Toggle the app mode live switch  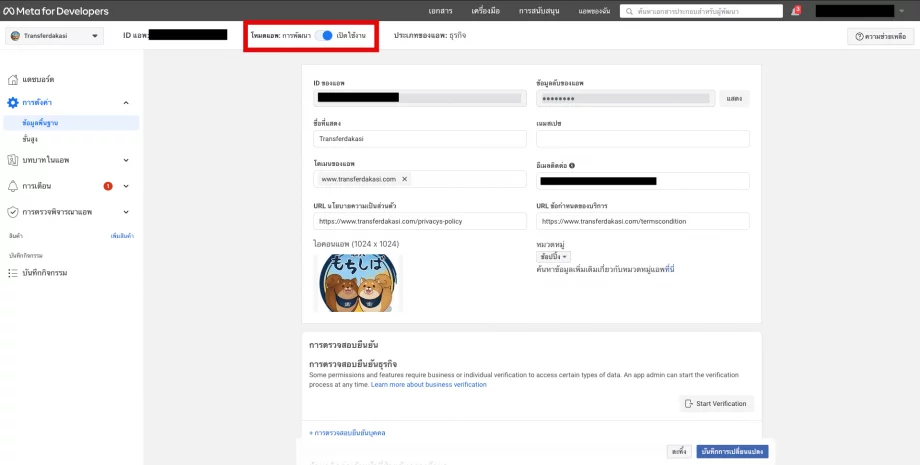[x=323, y=35]
